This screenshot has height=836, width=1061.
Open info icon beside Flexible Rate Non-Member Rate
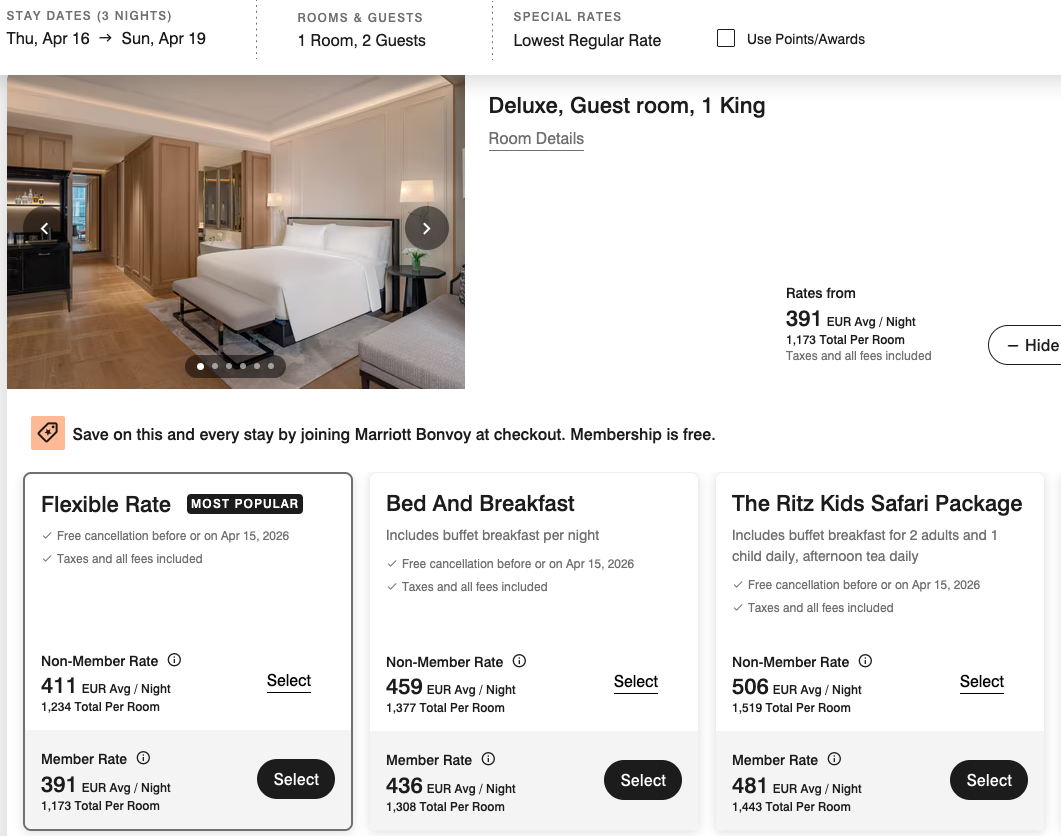click(x=174, y=660)
